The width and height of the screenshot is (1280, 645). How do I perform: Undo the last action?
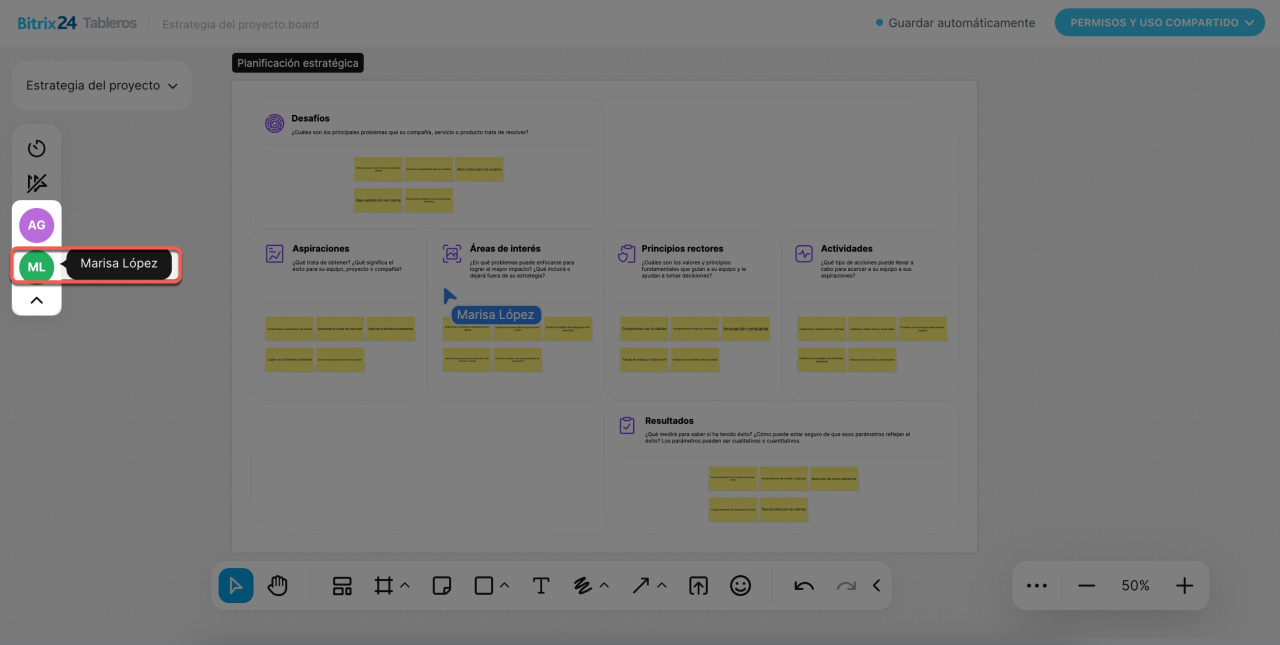pos(804,586)
